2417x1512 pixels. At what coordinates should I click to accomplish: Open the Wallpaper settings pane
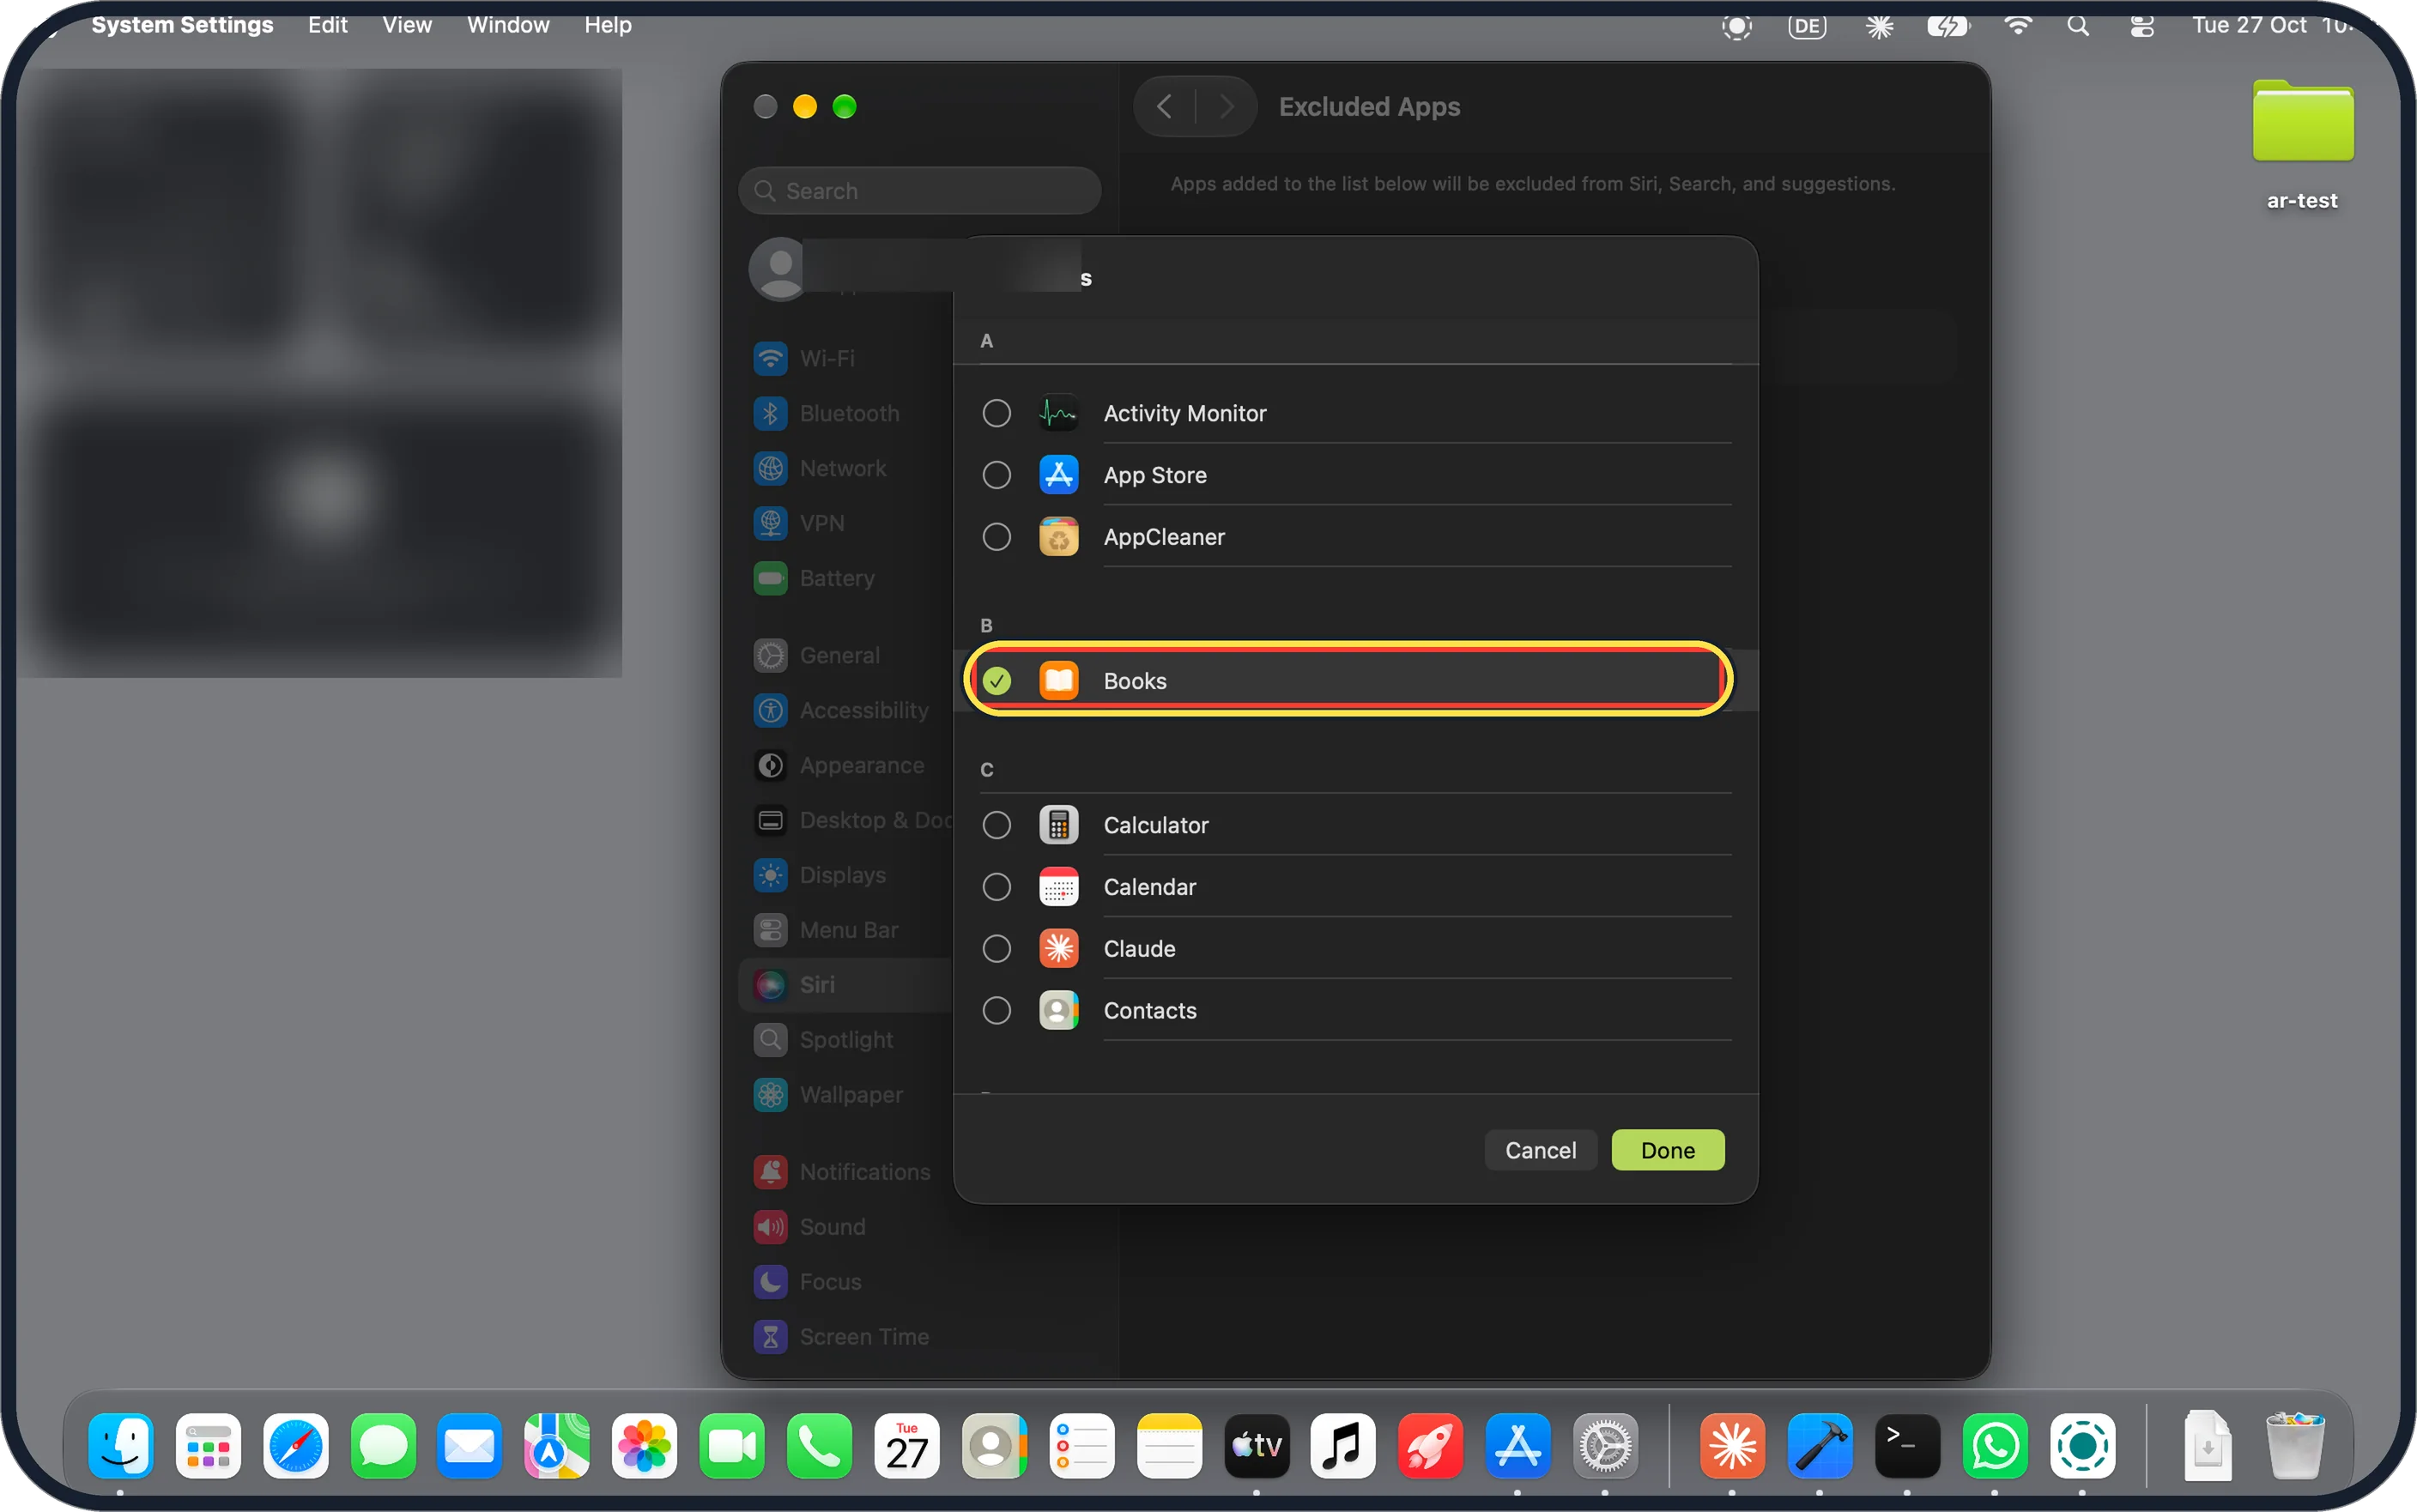pos(845,1095)
